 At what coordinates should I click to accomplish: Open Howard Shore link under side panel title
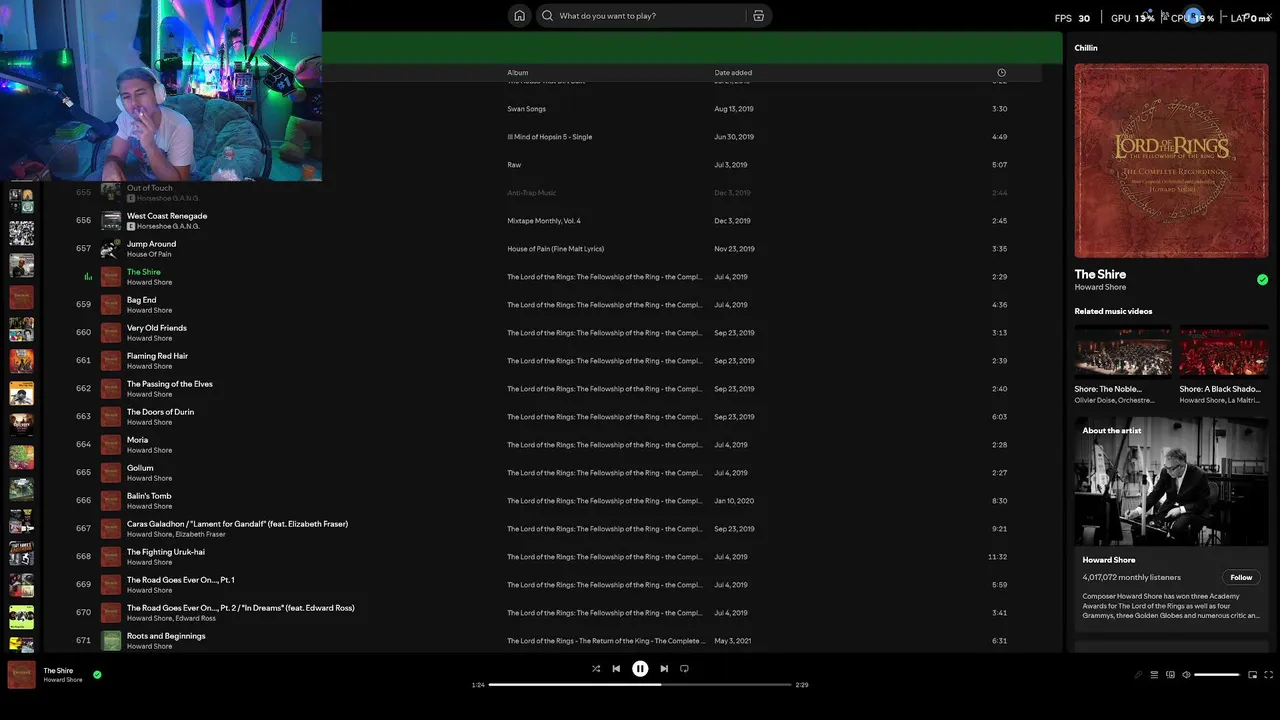1100,288
